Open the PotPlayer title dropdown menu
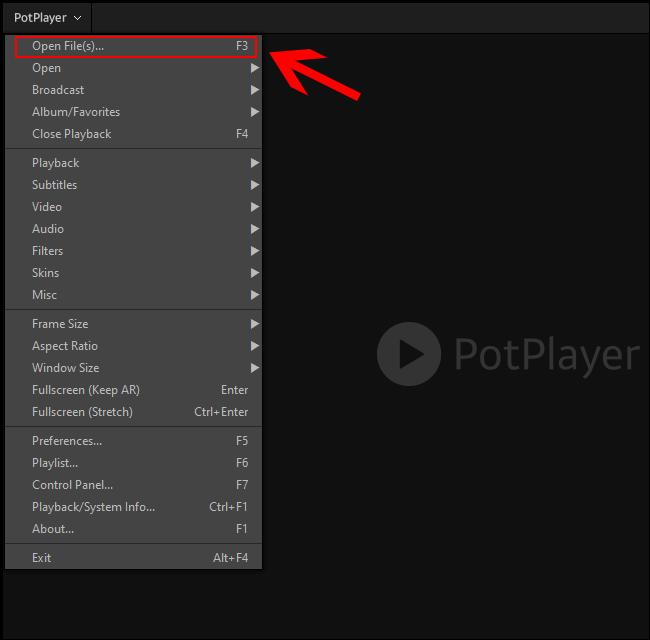The height and width of the screenshot is (640, 650). [47, 17]
